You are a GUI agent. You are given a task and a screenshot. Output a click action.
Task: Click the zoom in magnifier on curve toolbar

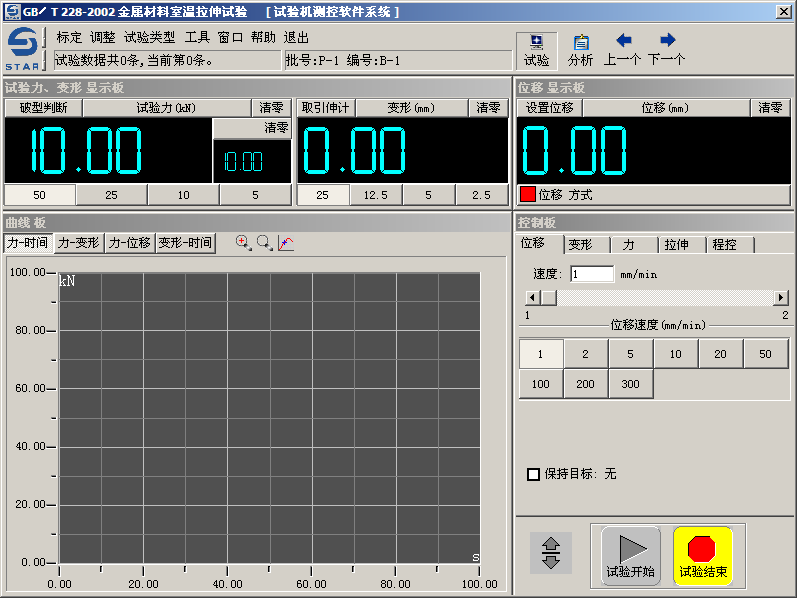click(243, 242)
